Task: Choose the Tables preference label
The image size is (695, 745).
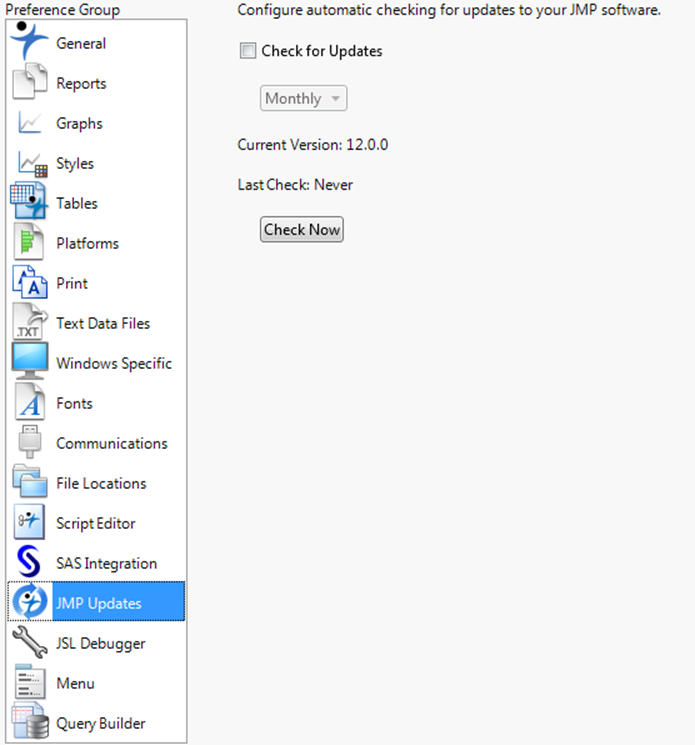Action: [x=76, y=203]
